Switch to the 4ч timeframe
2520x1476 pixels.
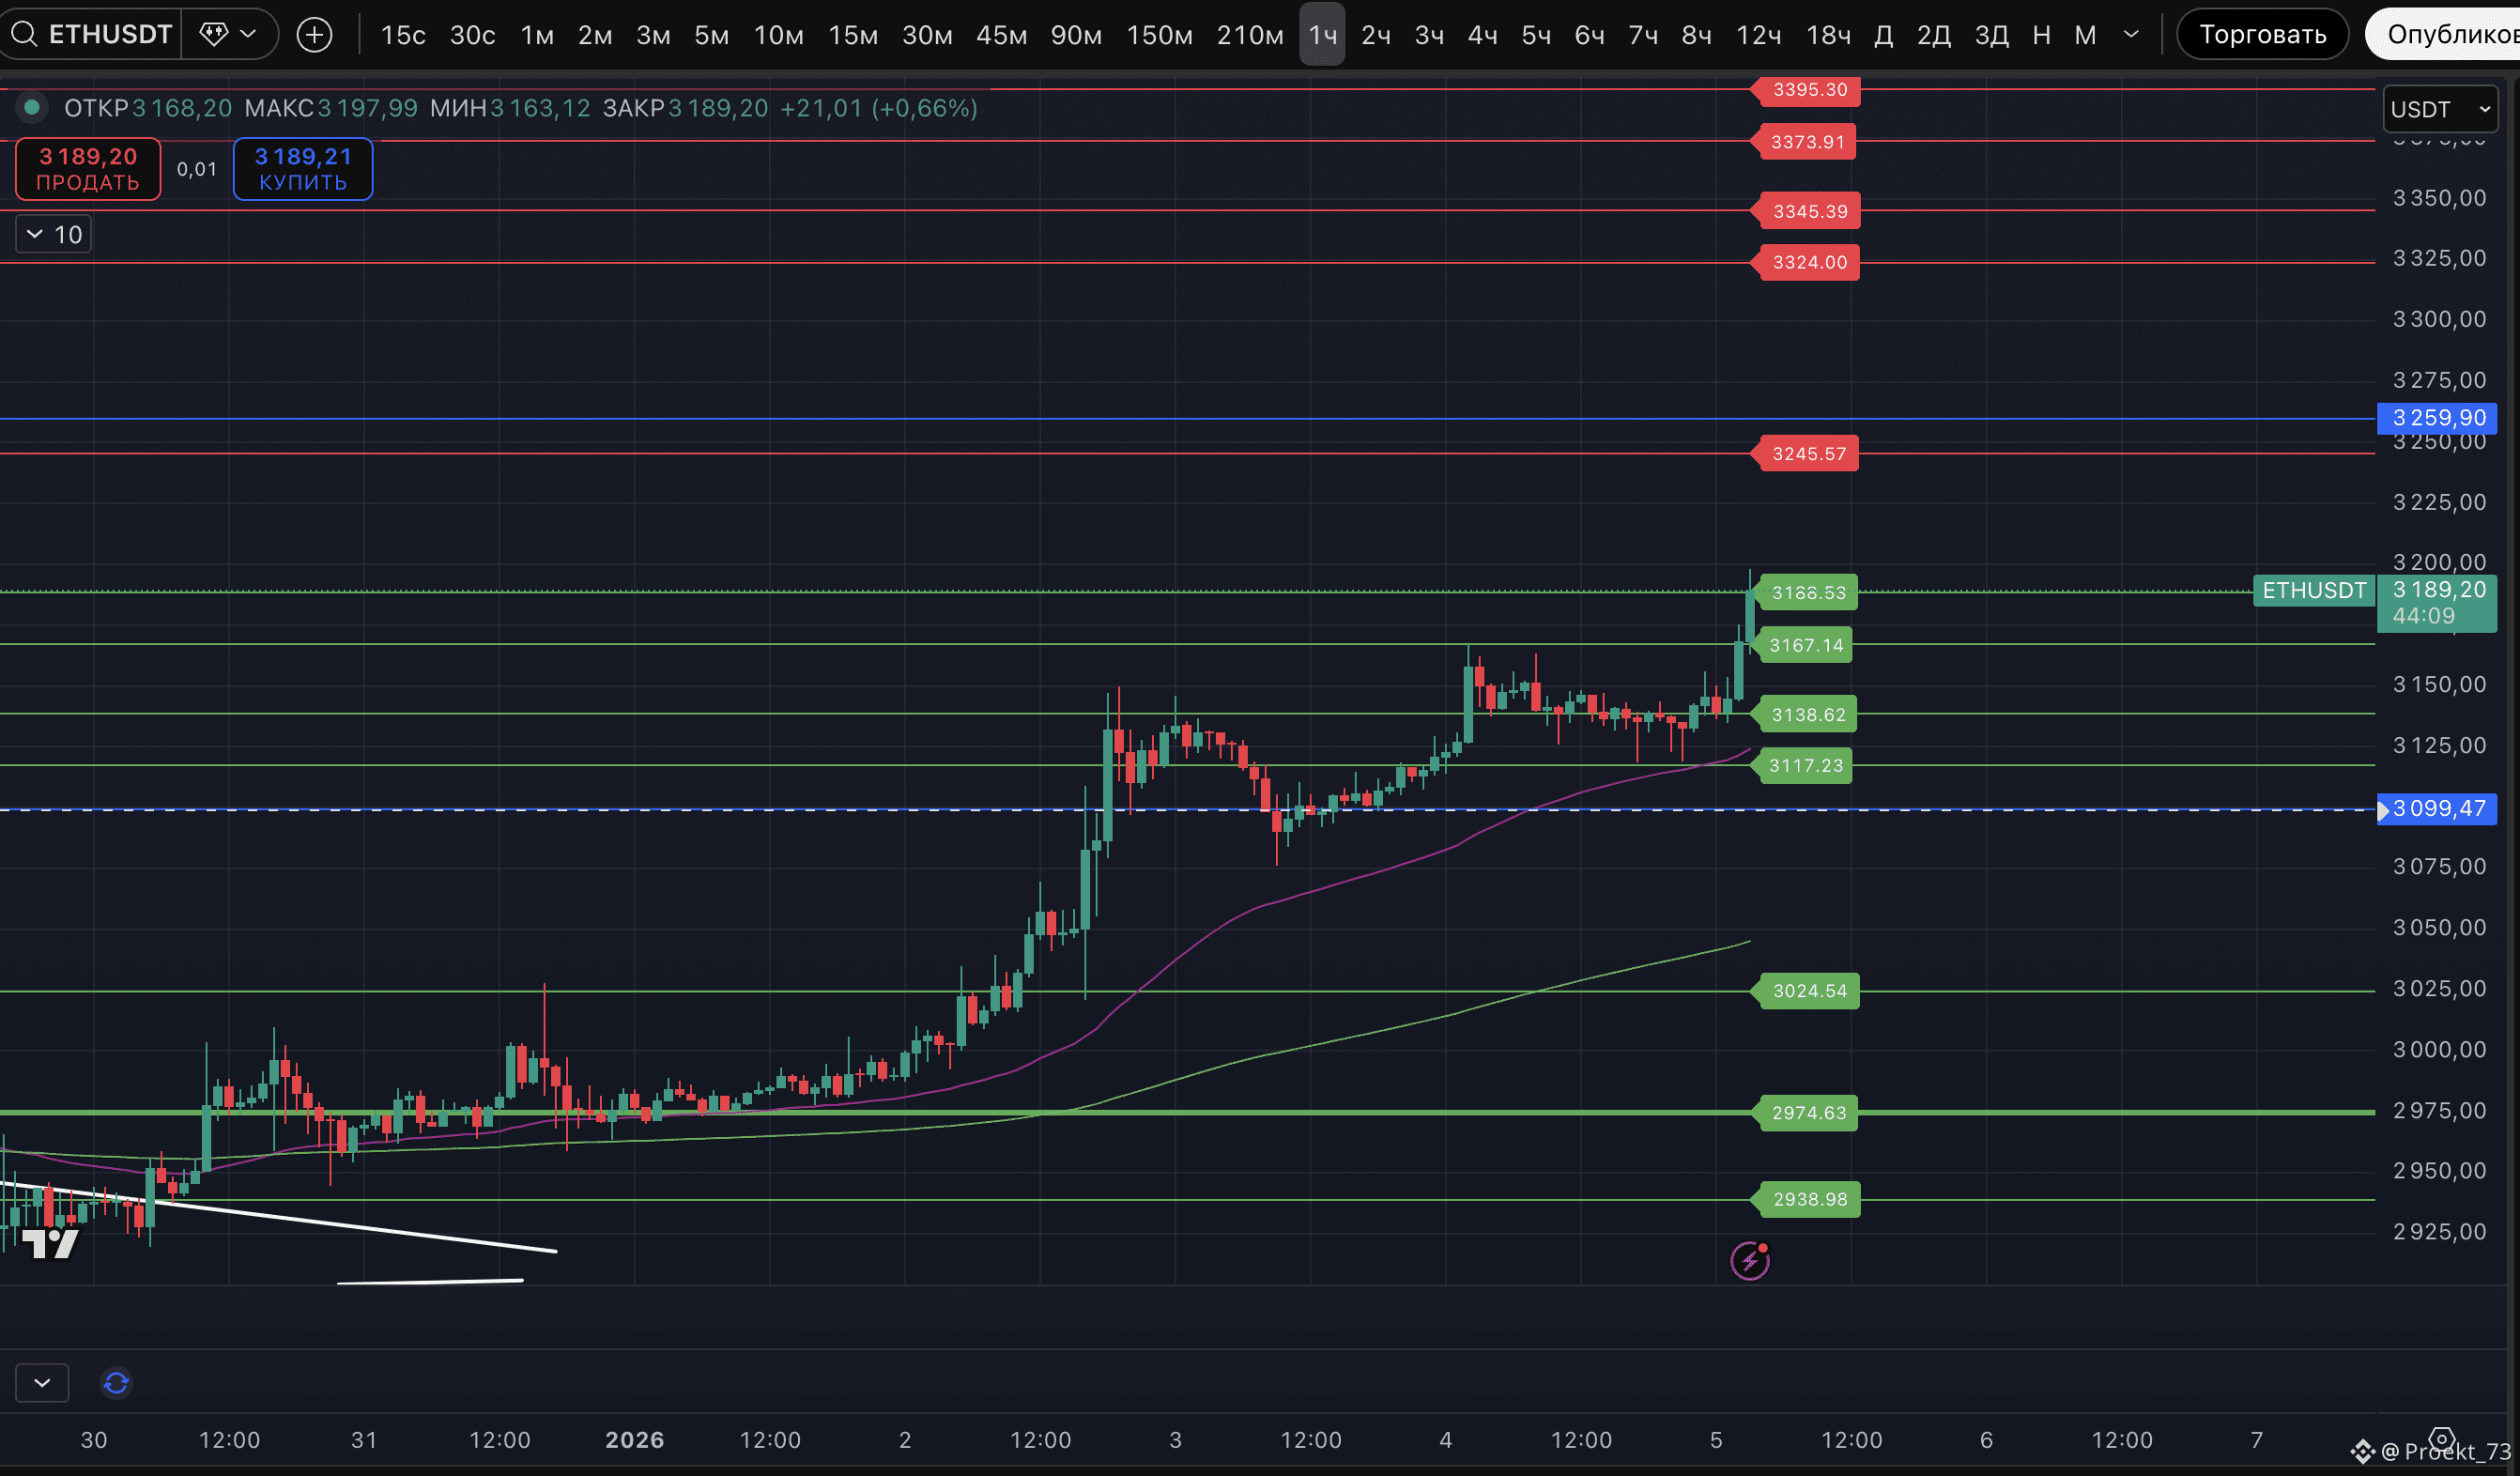point(1482,35)
